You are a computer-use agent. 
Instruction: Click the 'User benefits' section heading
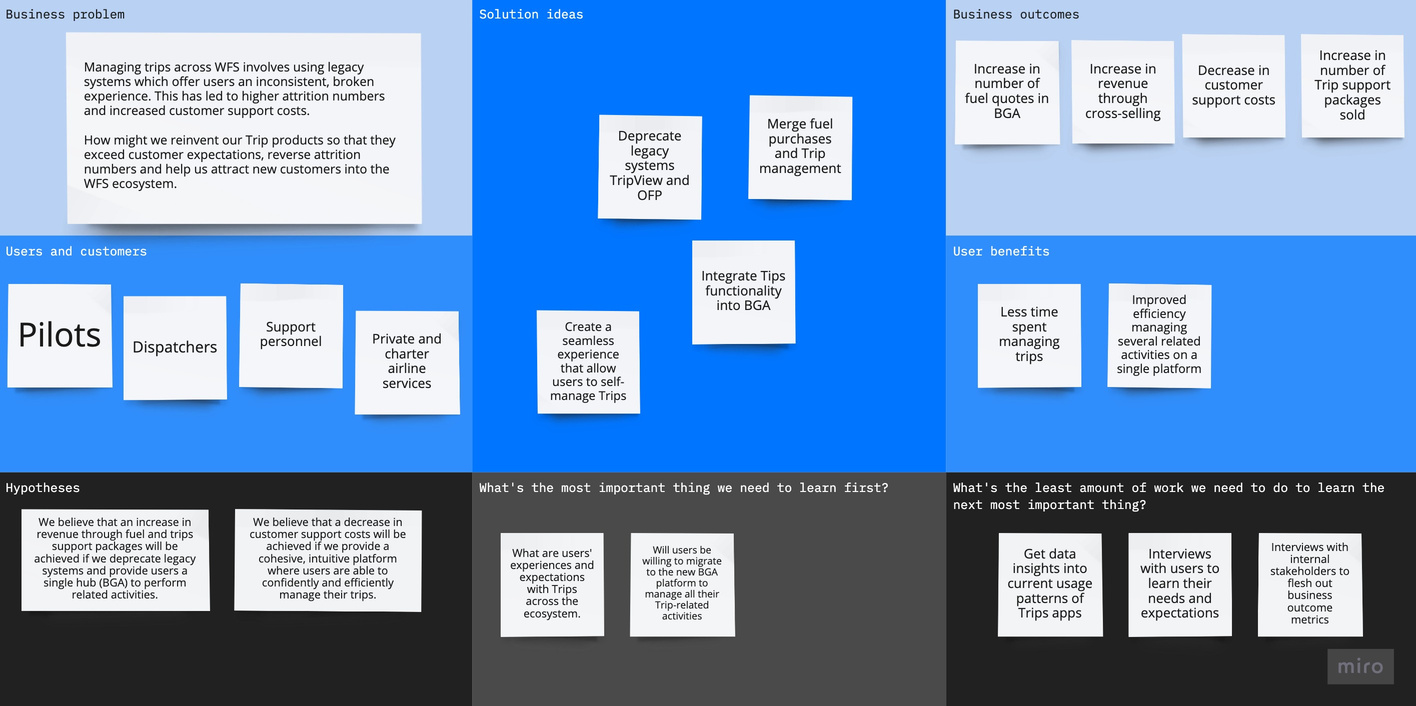(x=1001, y=252)
